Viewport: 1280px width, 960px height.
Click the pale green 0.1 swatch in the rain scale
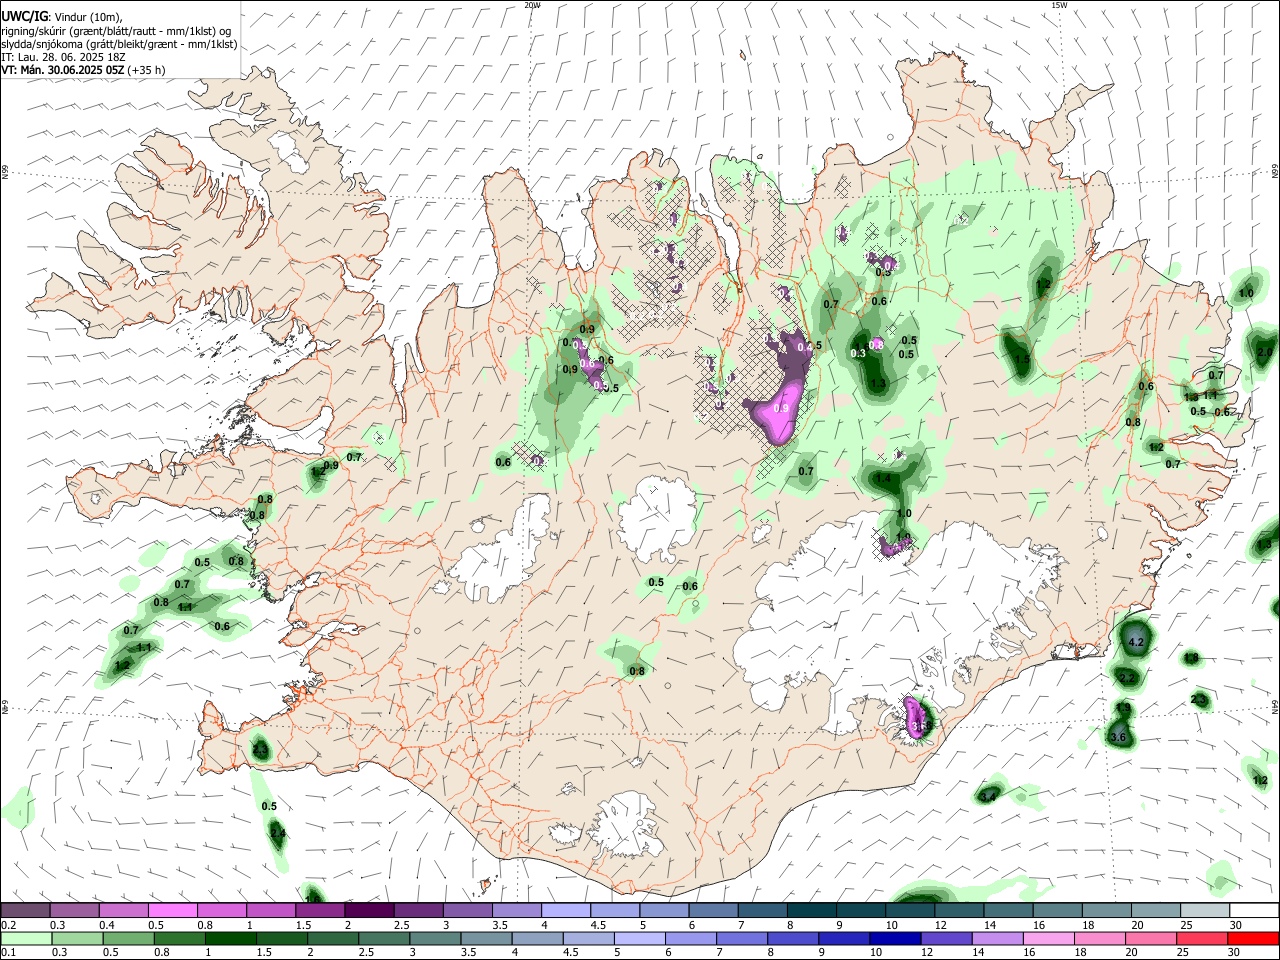[x=26, y=938]
